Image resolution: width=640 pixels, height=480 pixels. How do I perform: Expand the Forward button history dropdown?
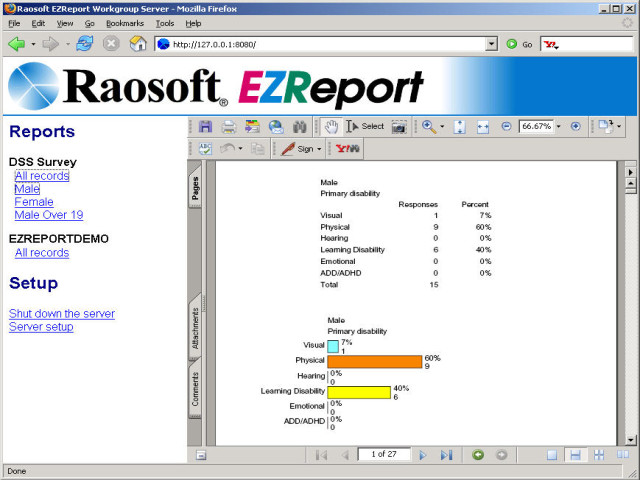[x=67, y=44]
